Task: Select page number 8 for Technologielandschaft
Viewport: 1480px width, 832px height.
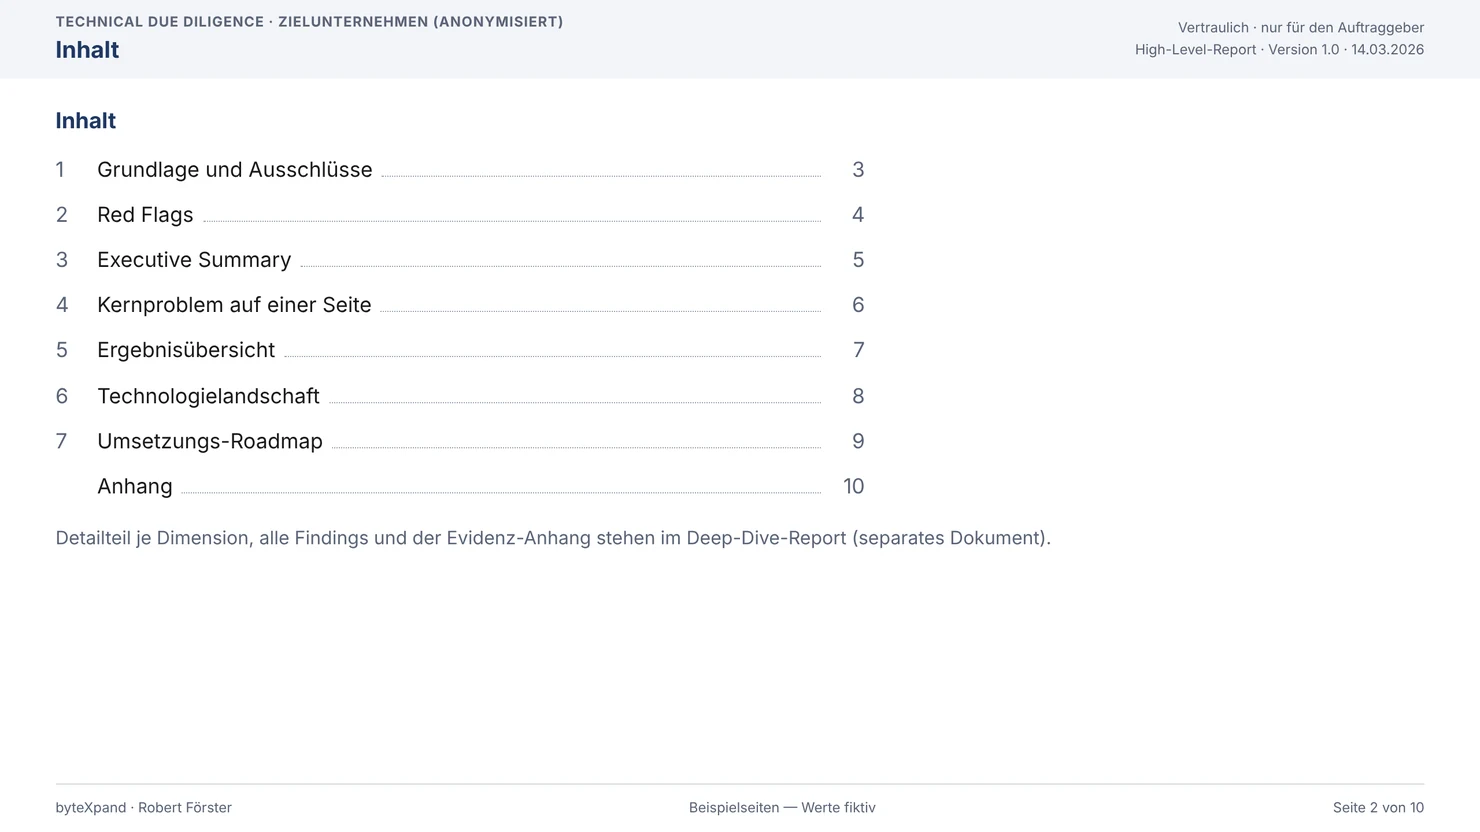Action: tap(858, 396)
